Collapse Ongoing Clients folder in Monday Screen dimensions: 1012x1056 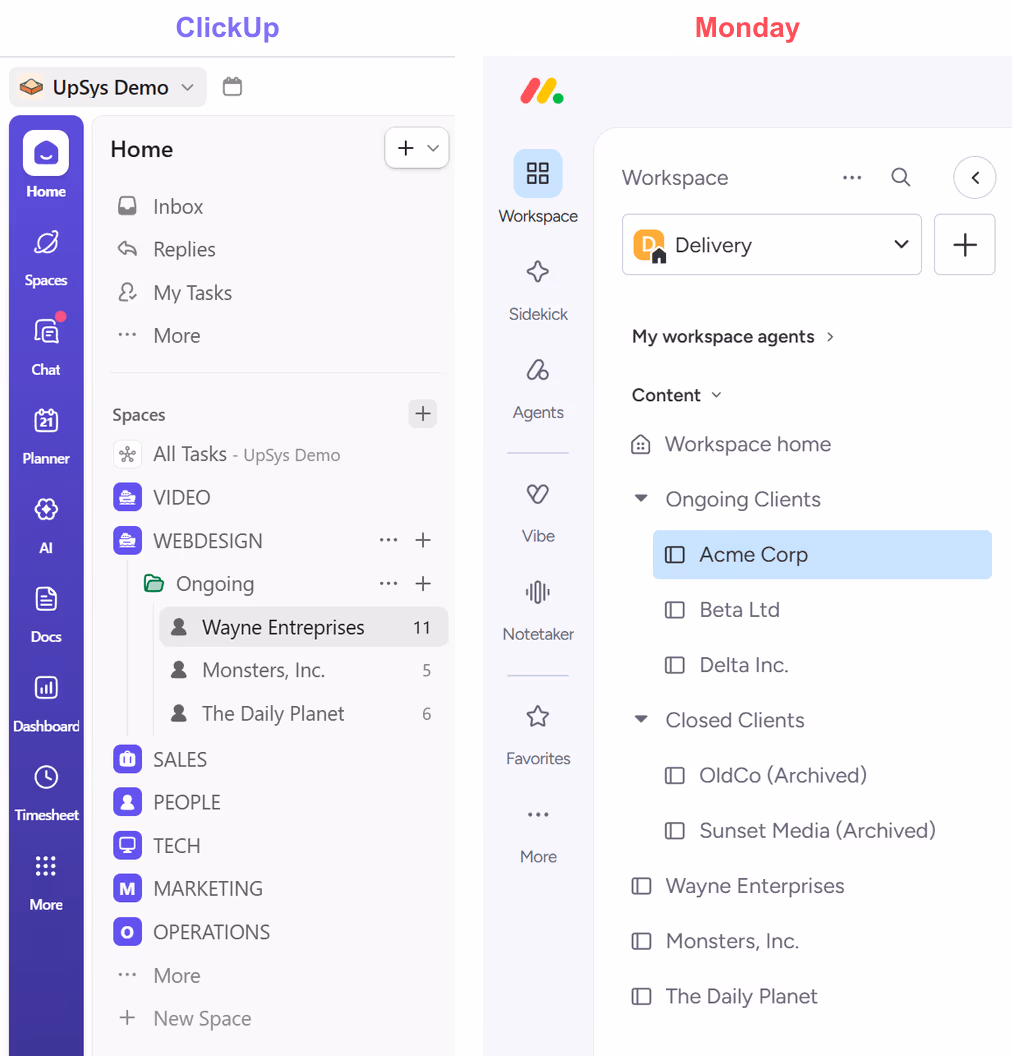[x=641, y=498]
